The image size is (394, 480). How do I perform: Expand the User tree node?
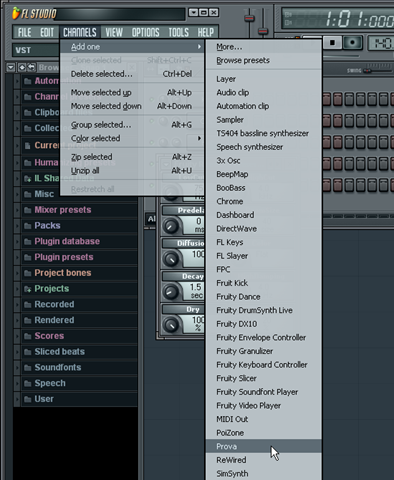pyautogui.click(x=17, y=399)
